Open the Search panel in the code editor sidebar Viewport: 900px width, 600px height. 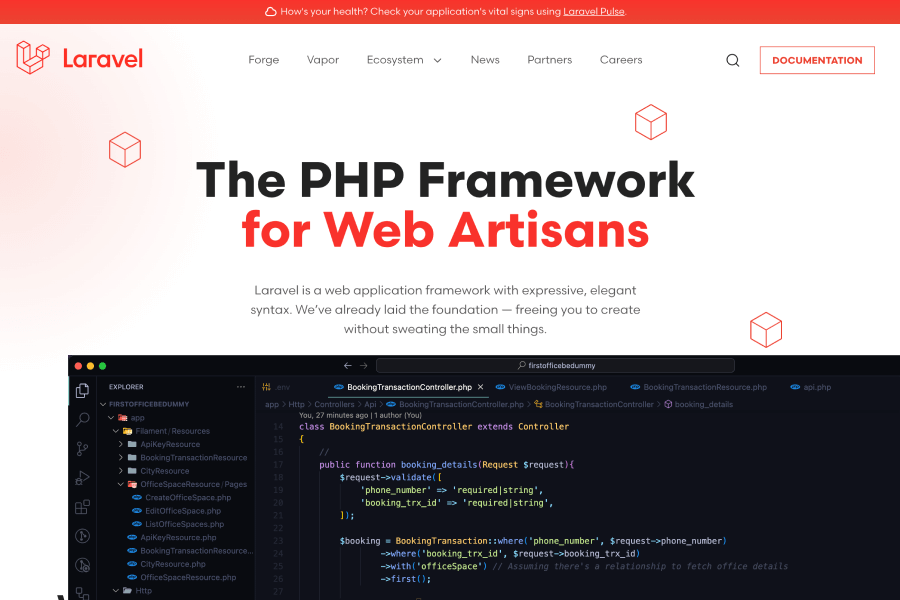[x=82, y=419]
